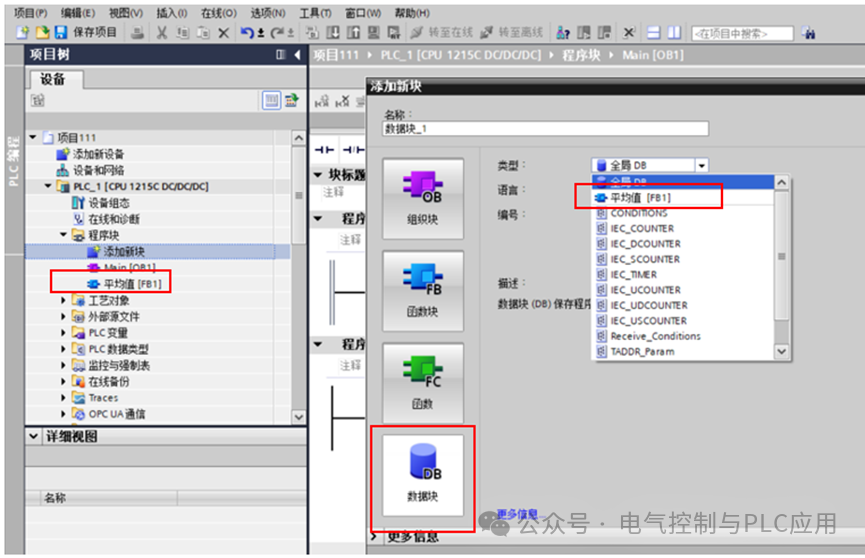Open the 工具(T) menu

(x=315, y=13)
